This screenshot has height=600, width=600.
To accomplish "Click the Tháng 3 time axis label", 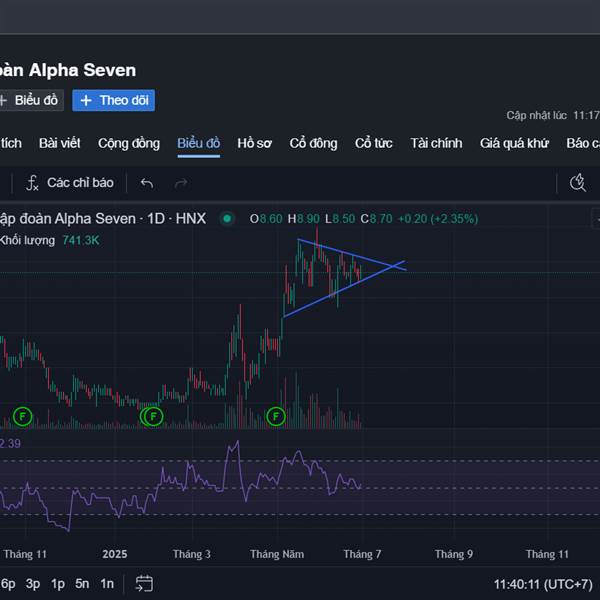I will tap(192, 554).
